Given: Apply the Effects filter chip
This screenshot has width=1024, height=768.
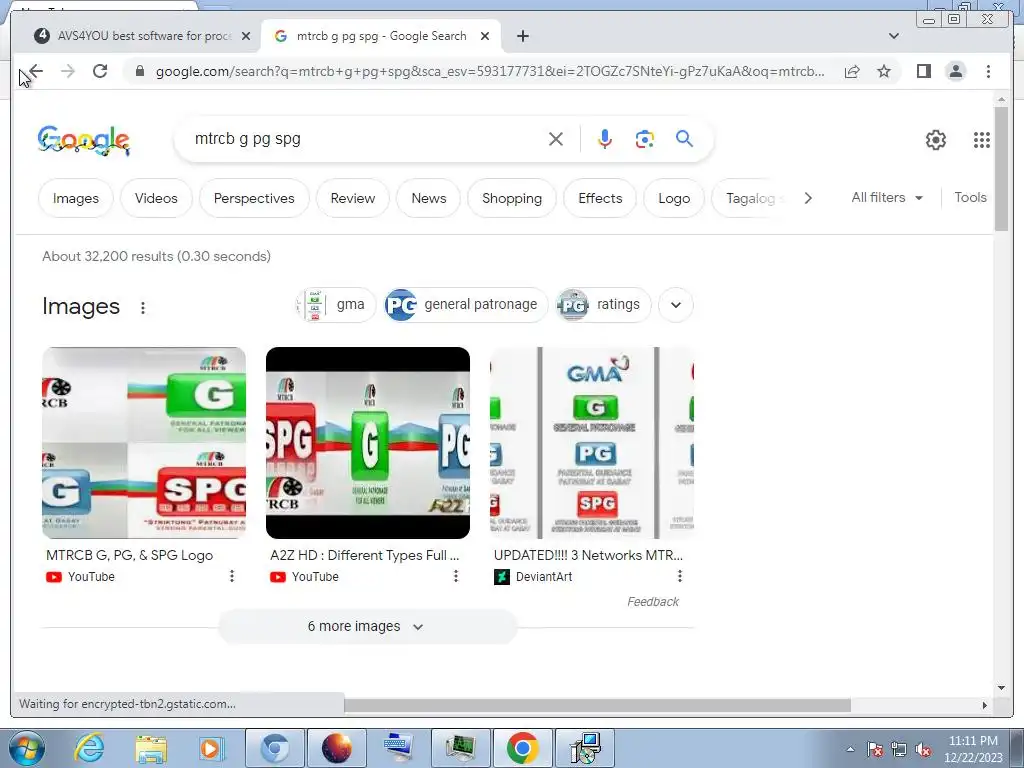Looking at the screenshot, I should [x=600, y=198].
